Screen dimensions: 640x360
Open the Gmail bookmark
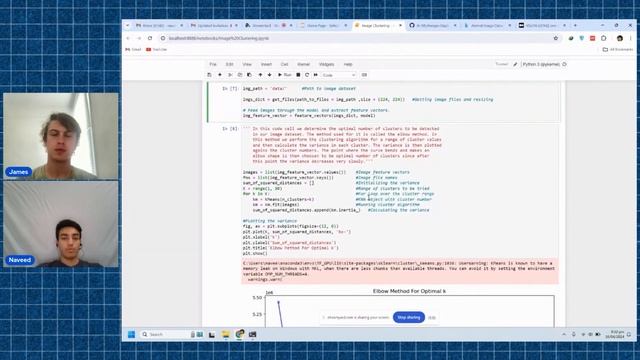coord(133,49)
